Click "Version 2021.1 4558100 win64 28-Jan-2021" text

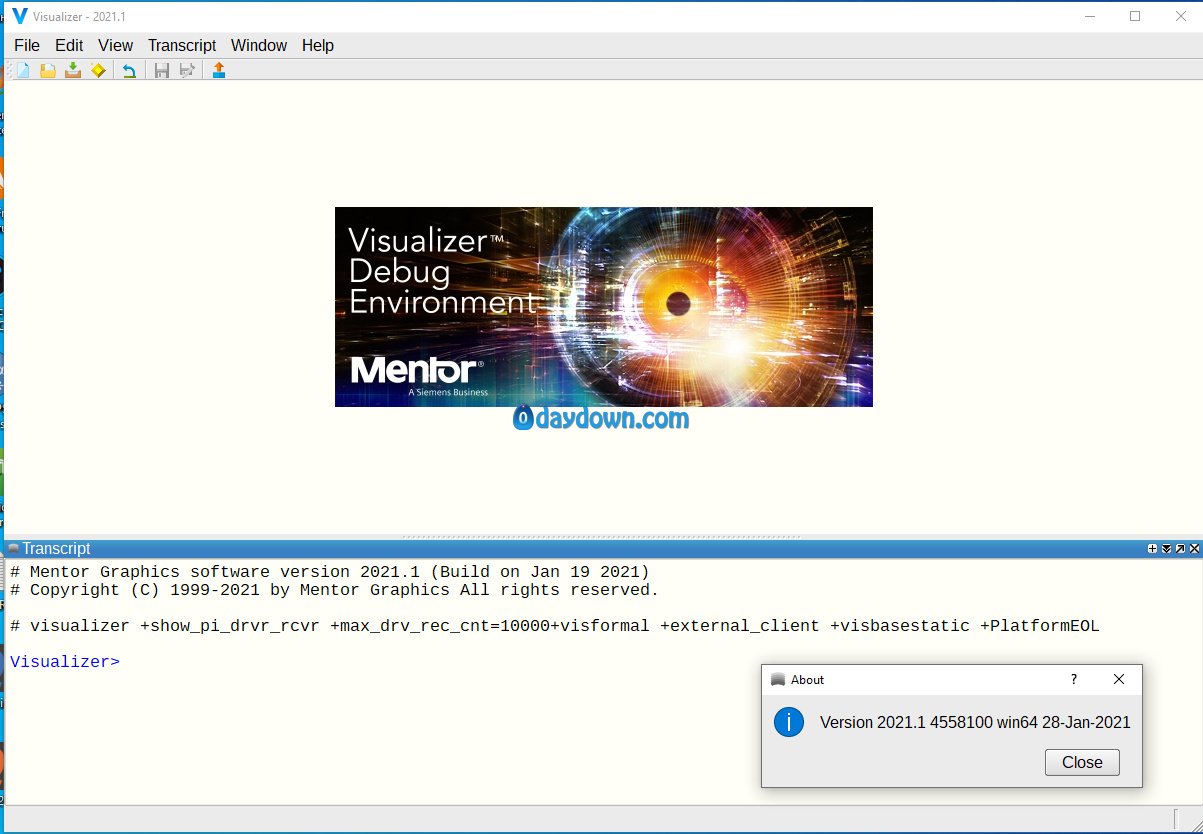tap(975, 722)
